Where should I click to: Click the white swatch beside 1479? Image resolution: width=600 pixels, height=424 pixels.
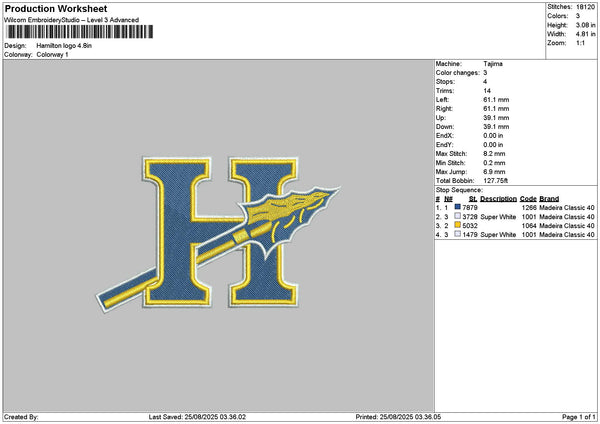457,234
